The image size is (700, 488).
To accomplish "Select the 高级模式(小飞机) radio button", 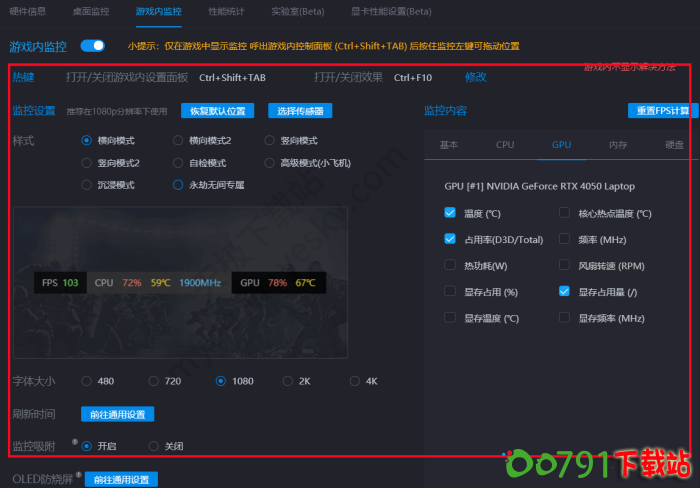I will point(270,163).
